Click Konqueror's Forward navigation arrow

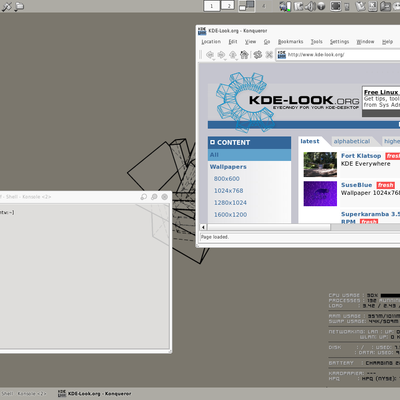tap(221, 54)
